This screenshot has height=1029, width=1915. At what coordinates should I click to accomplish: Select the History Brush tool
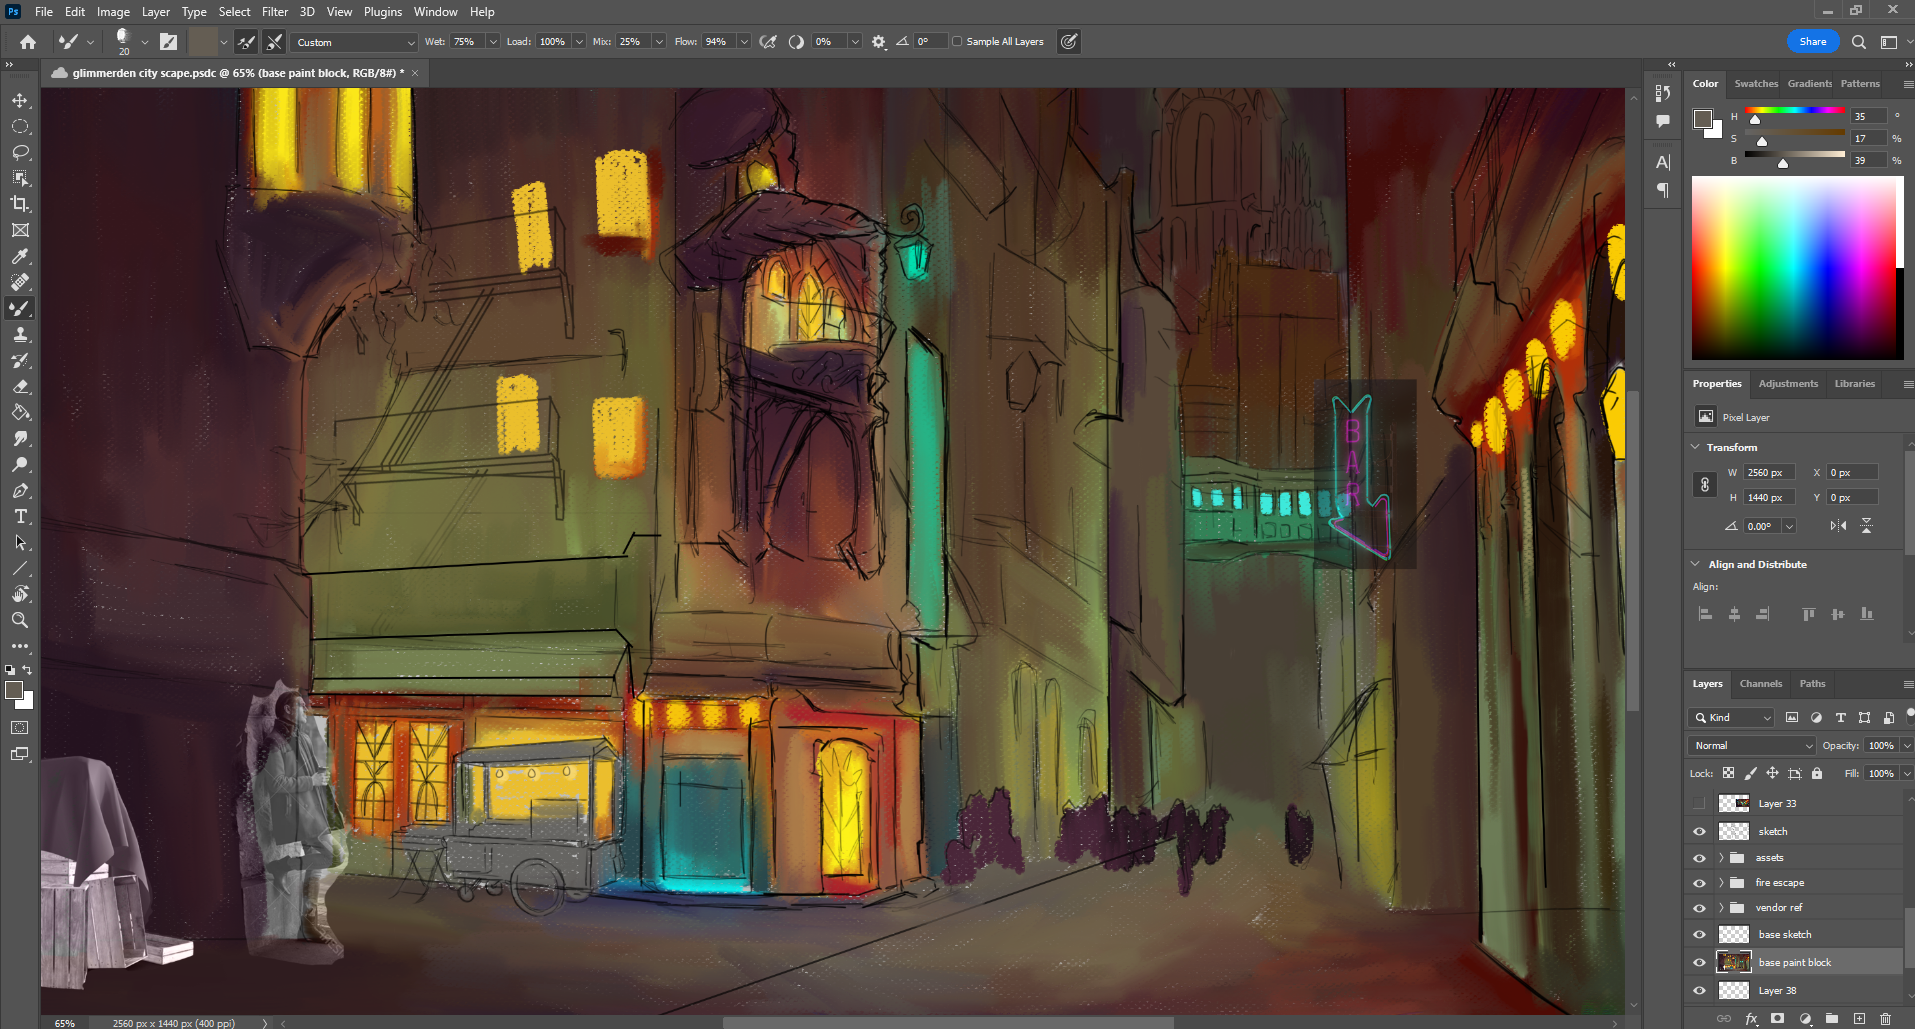[x=20, y=361]
